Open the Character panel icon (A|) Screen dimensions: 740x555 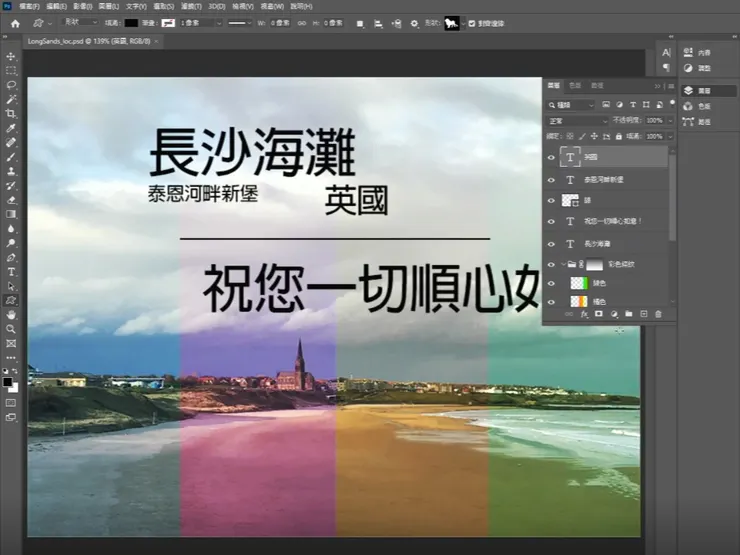click(x=666, y=52)
